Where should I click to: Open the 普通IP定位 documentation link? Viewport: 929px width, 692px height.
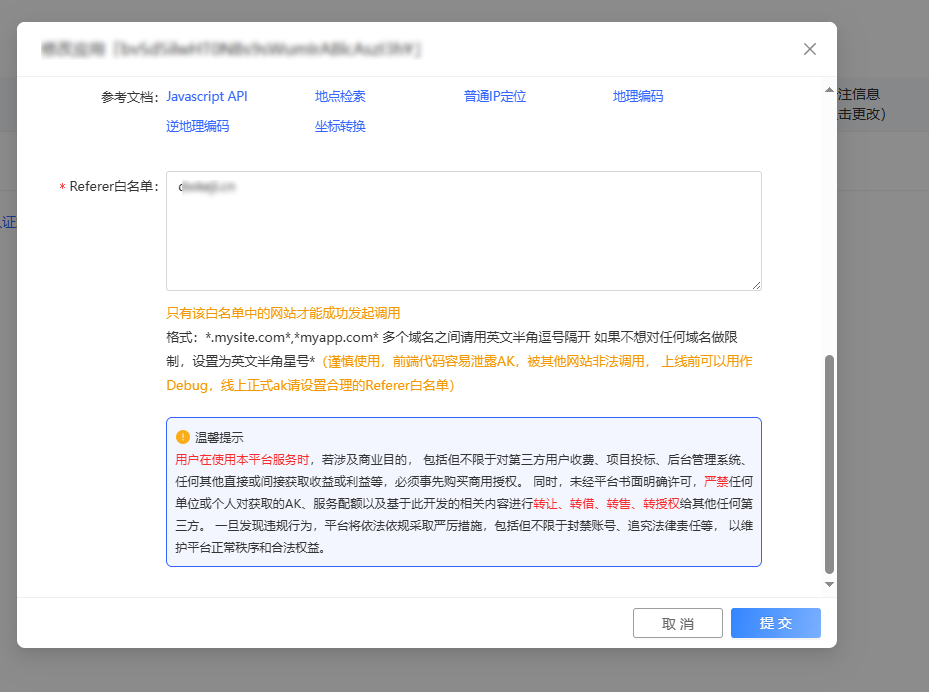(x=494, y=97)
